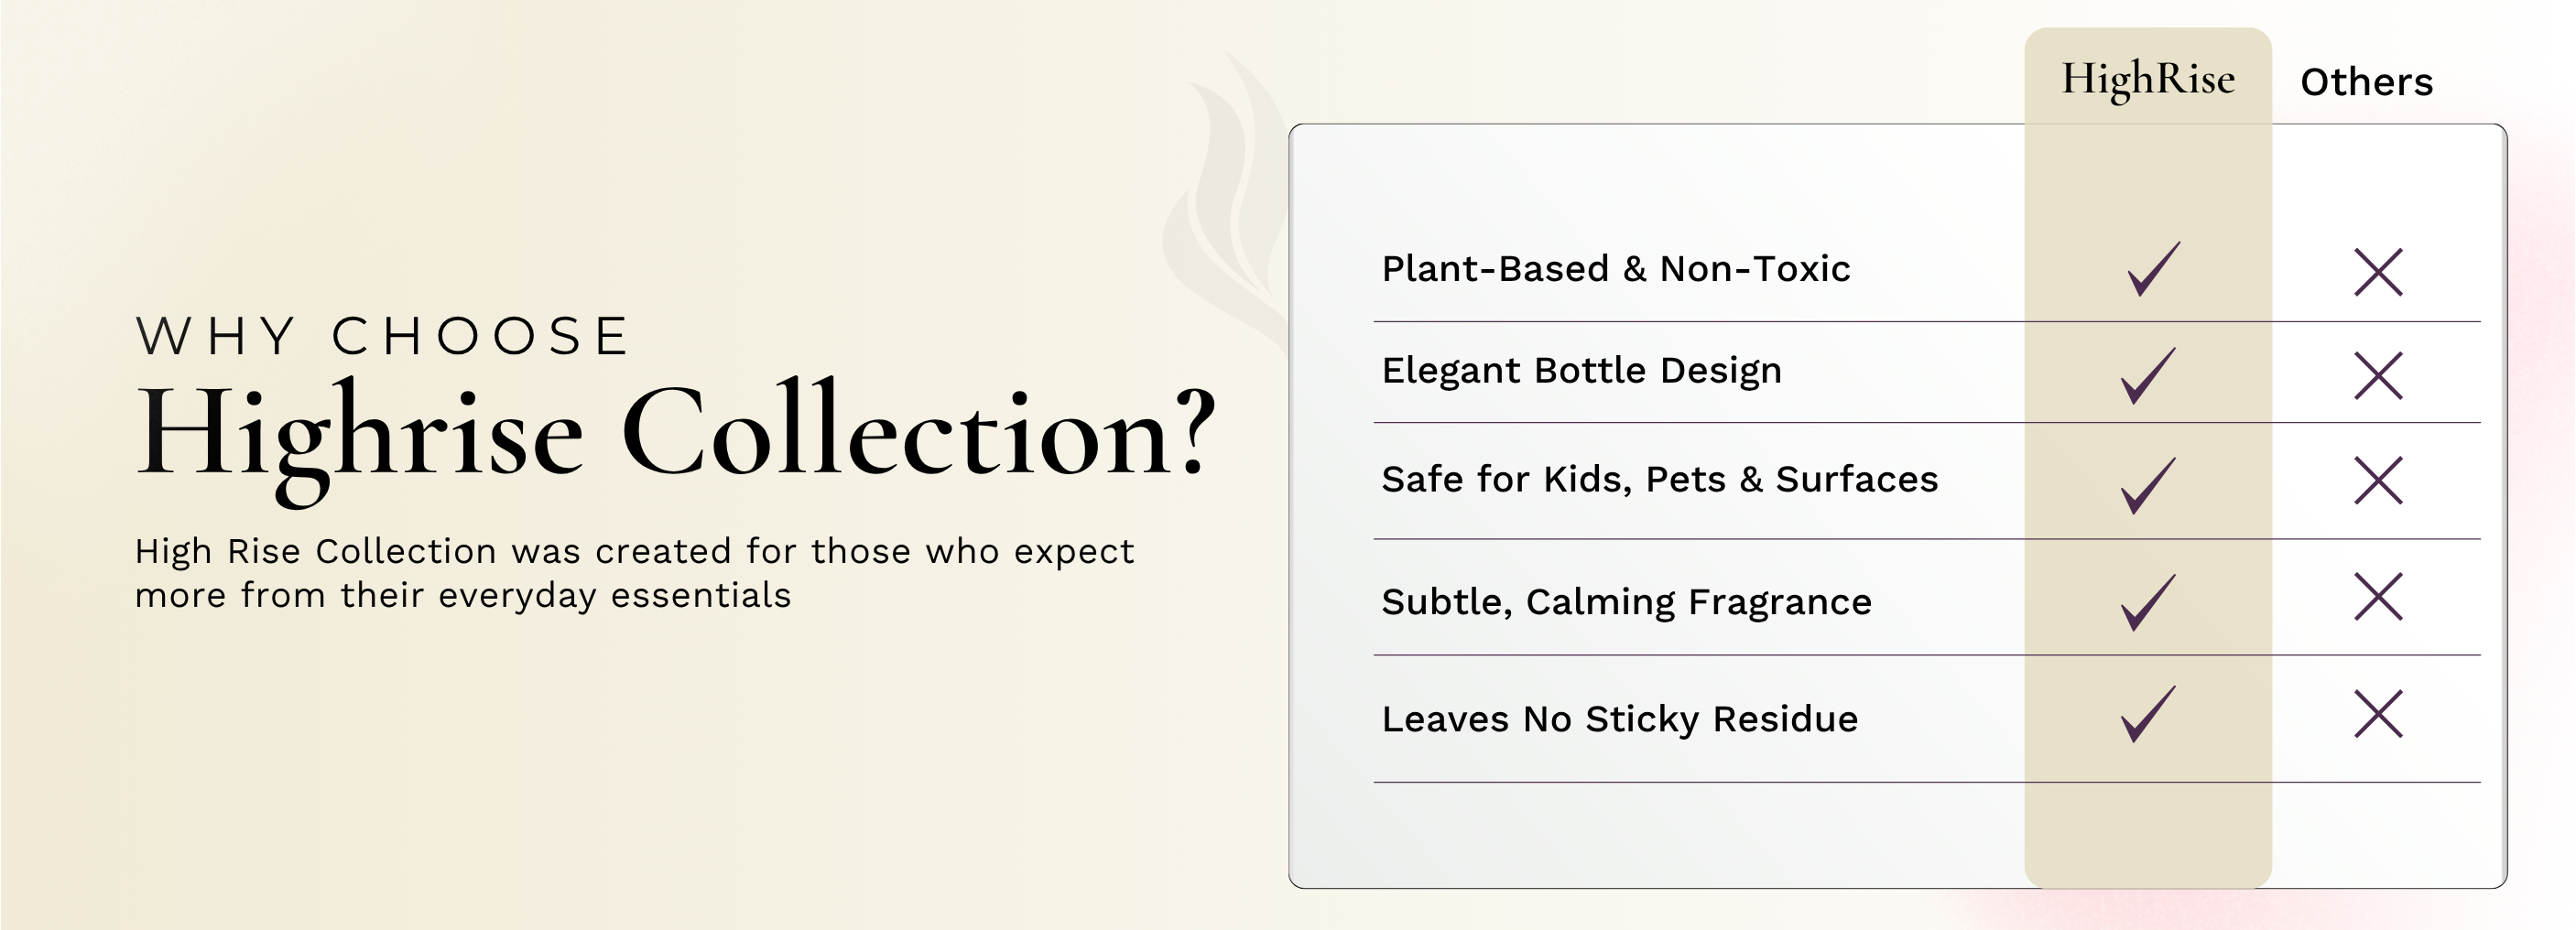Select the Others column header
This screenshot has width=2576, height=930.
click(x=2366, y=82)
